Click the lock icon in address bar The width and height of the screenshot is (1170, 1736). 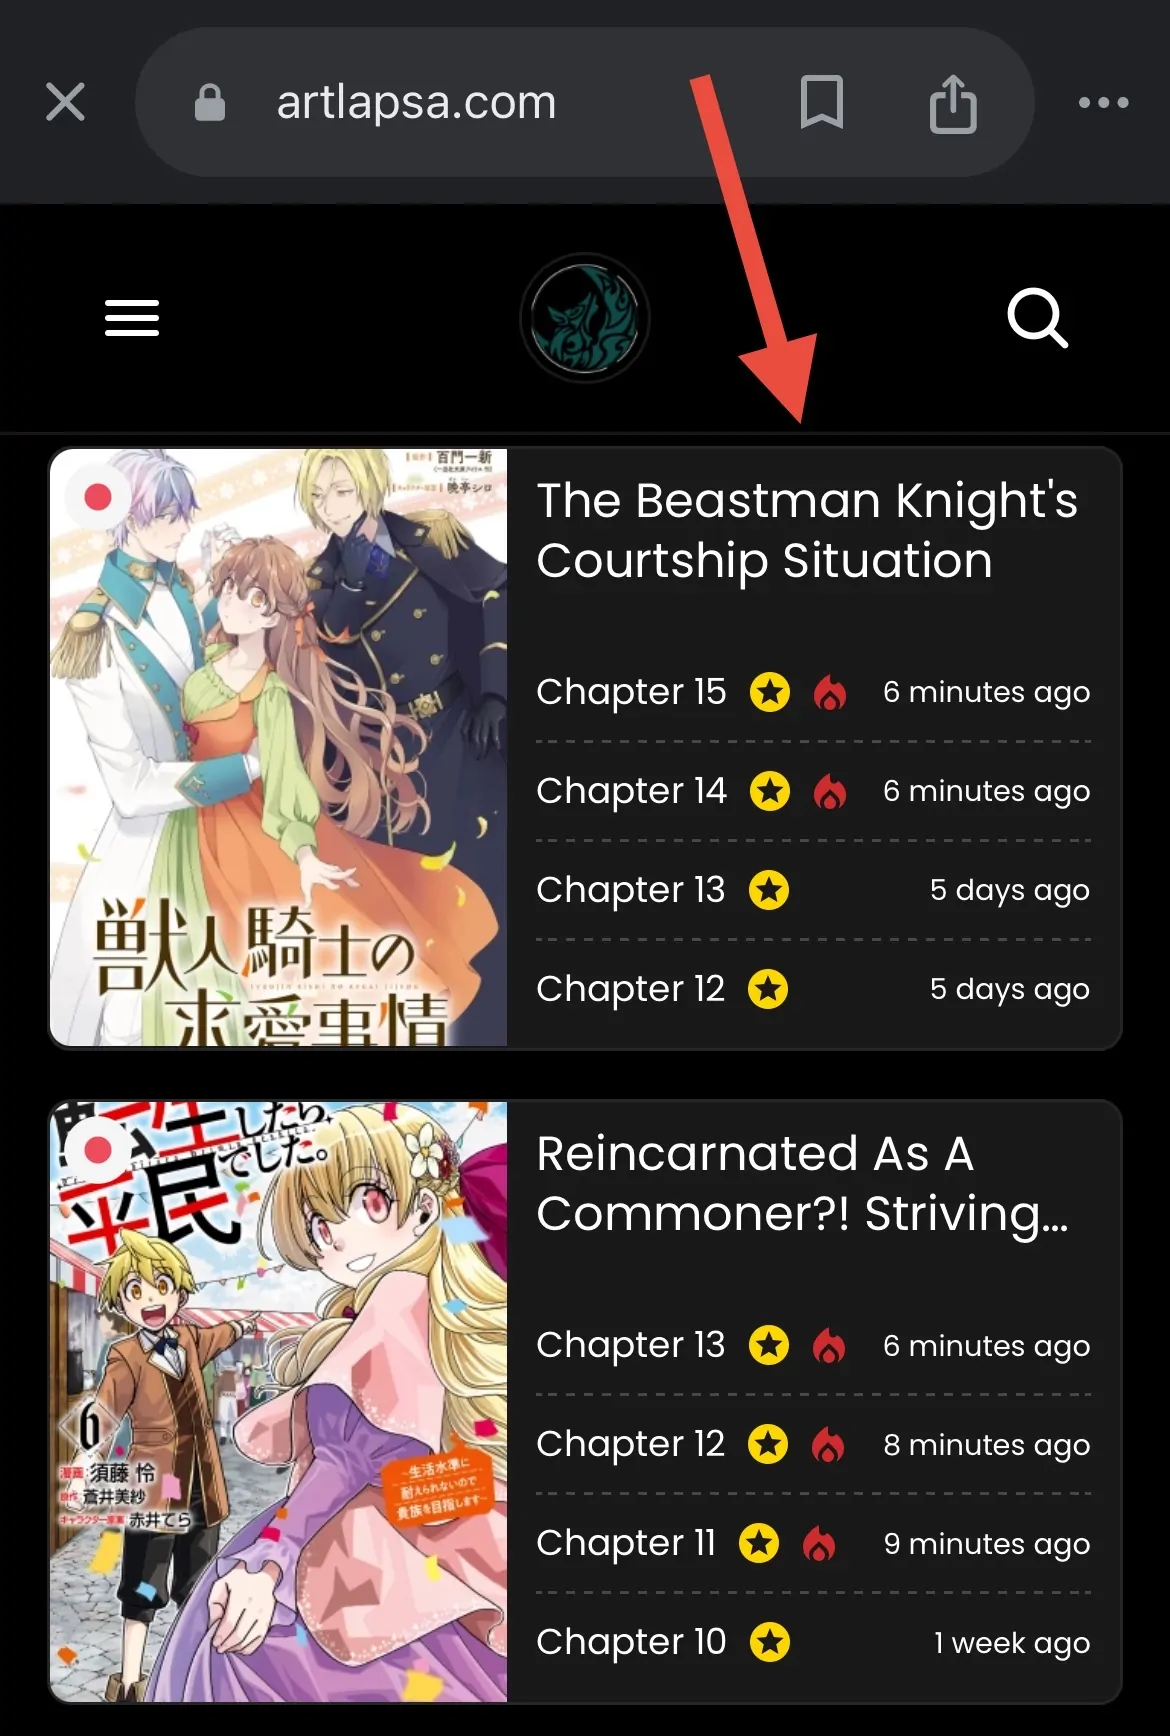tap(210, 102)
